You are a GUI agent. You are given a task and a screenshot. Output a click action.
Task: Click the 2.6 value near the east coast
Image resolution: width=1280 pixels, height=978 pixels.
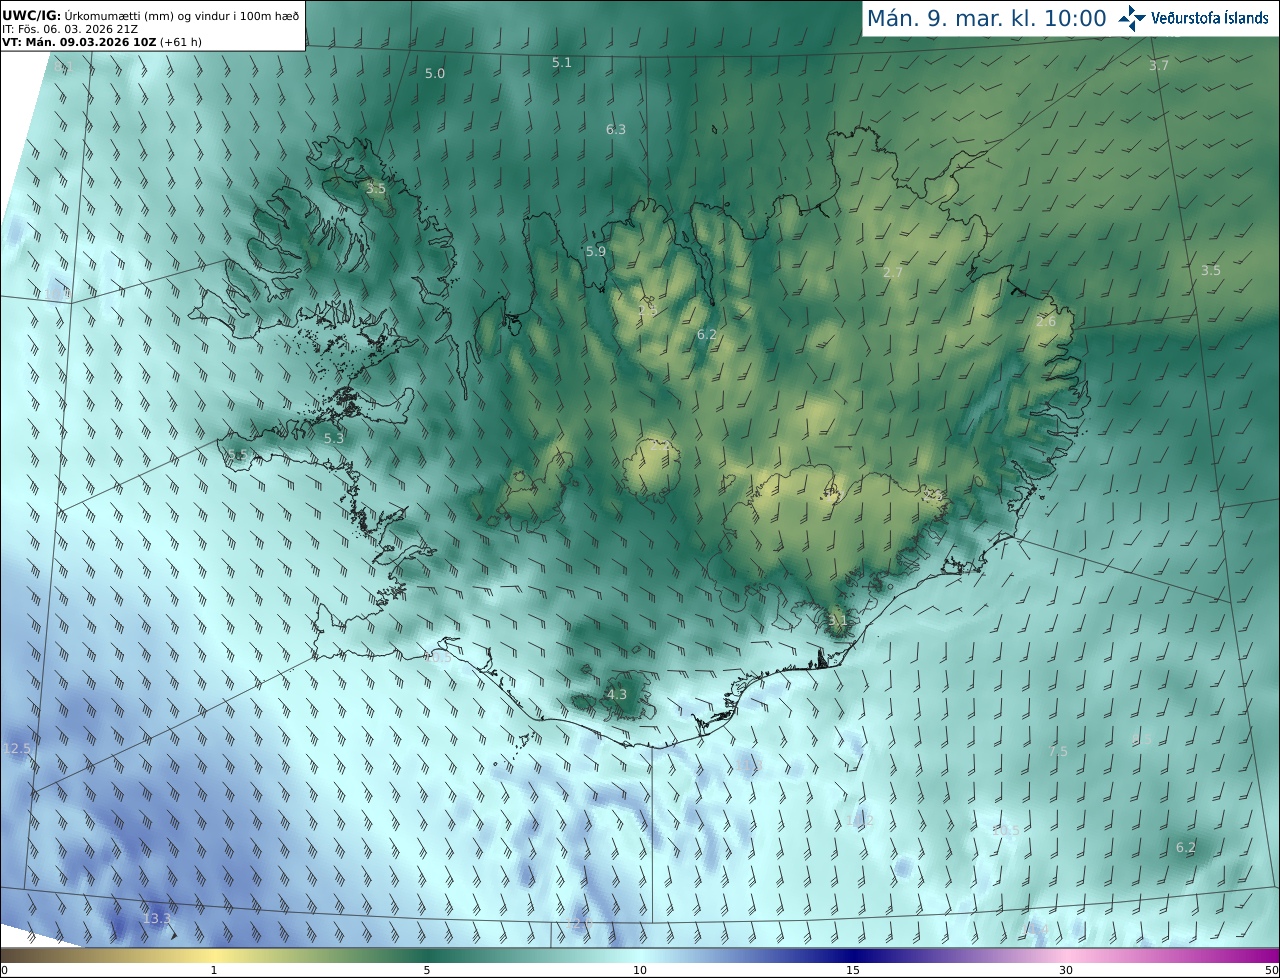[x=1046, y=322]
